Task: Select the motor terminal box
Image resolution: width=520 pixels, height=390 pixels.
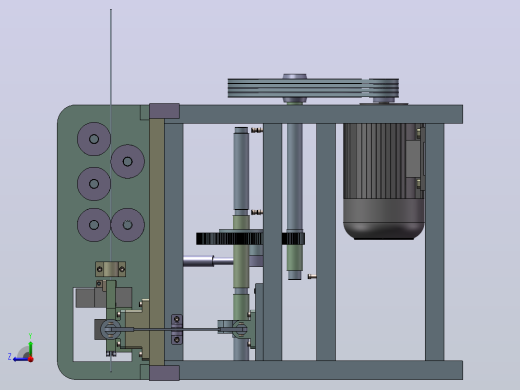Action: point(414,159)
